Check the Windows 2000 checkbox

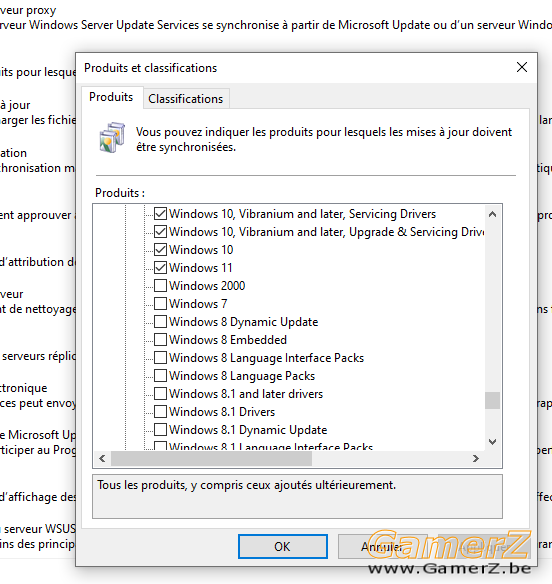[x=160, y=286]
